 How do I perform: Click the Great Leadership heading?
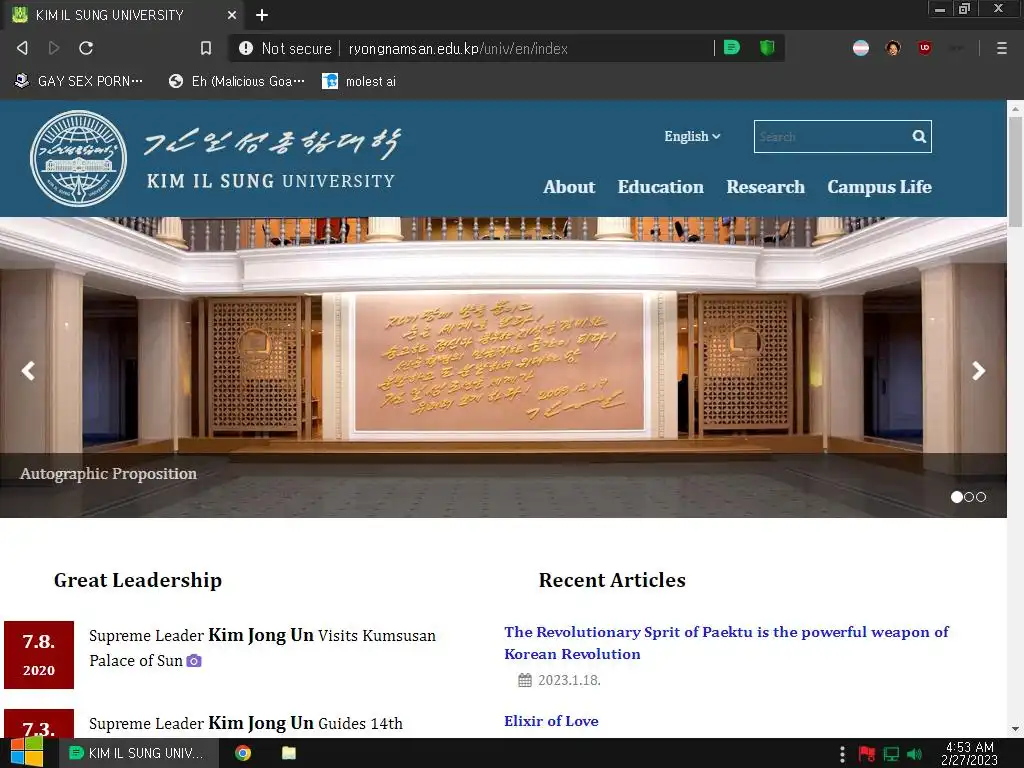point(138,580)
